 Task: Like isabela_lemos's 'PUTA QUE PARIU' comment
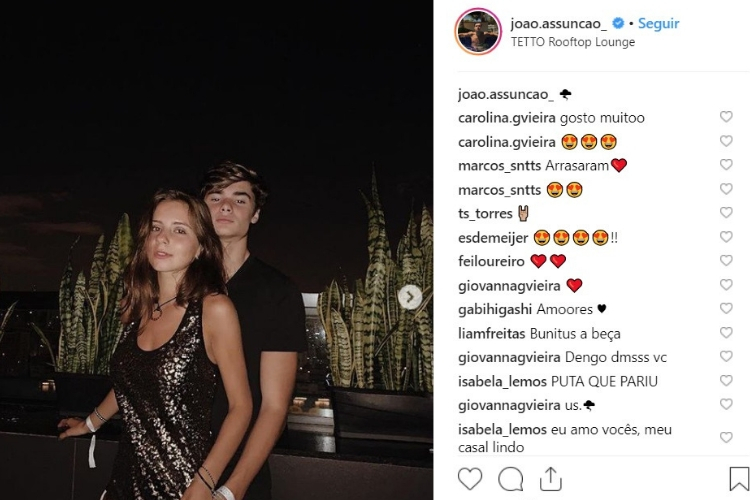(x=726, y=381)
